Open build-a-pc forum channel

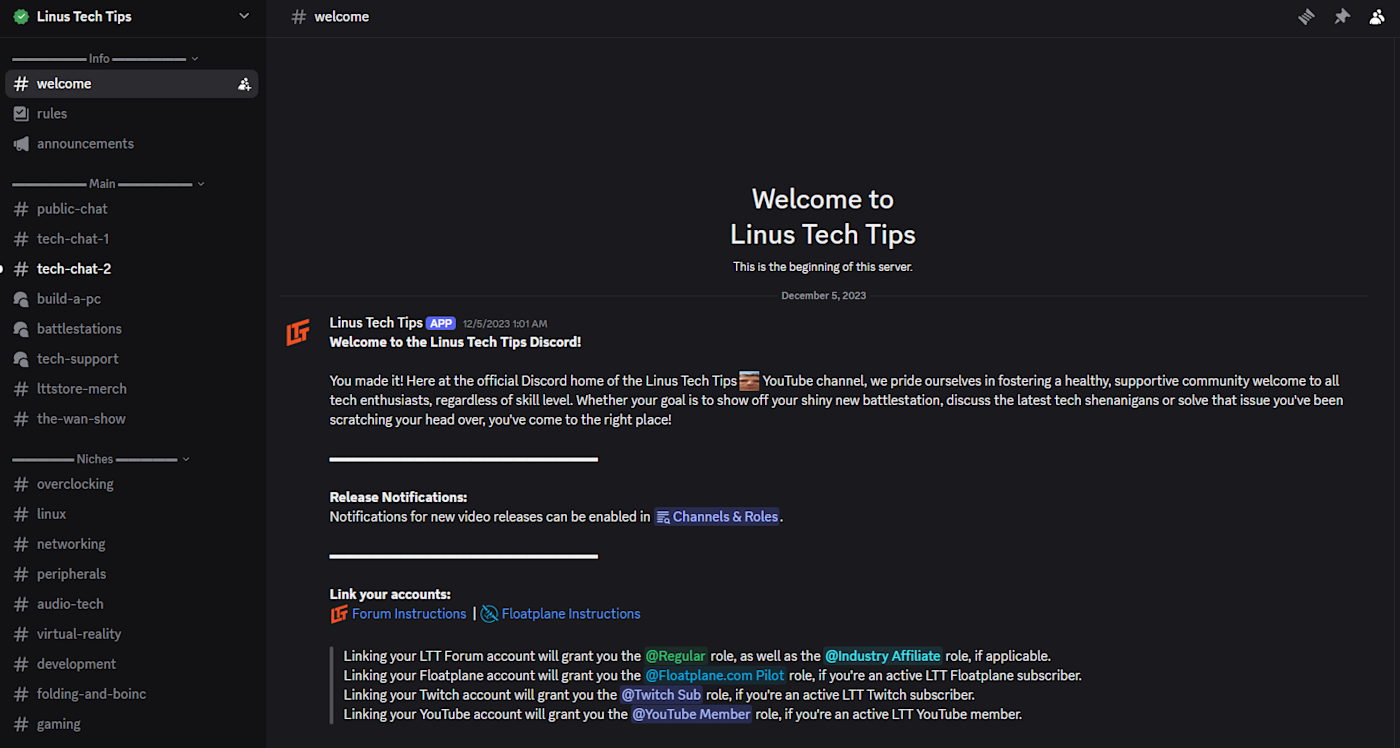pyautogui.click(x=132, y=299)
